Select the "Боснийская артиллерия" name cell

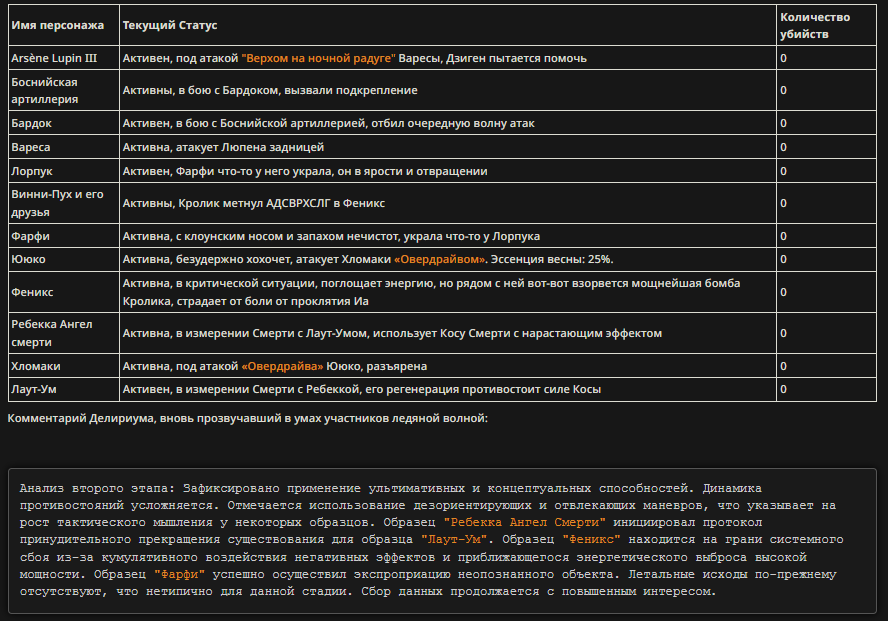pos(64,90)
